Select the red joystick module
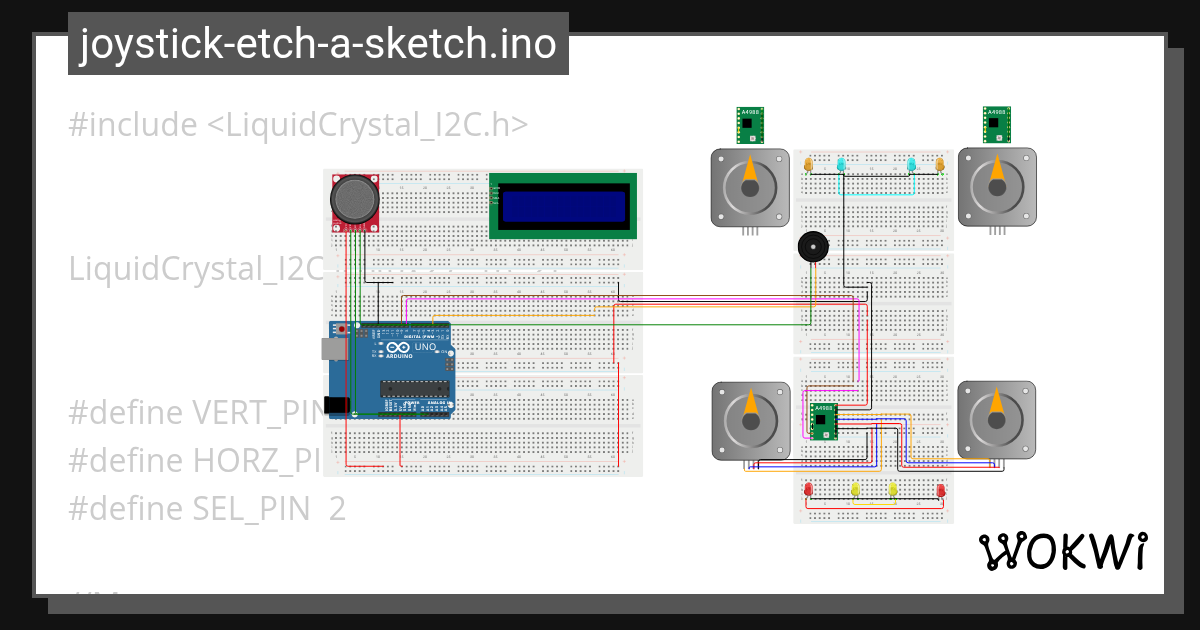Screen dimensions: 1200x630 (355, 200)
